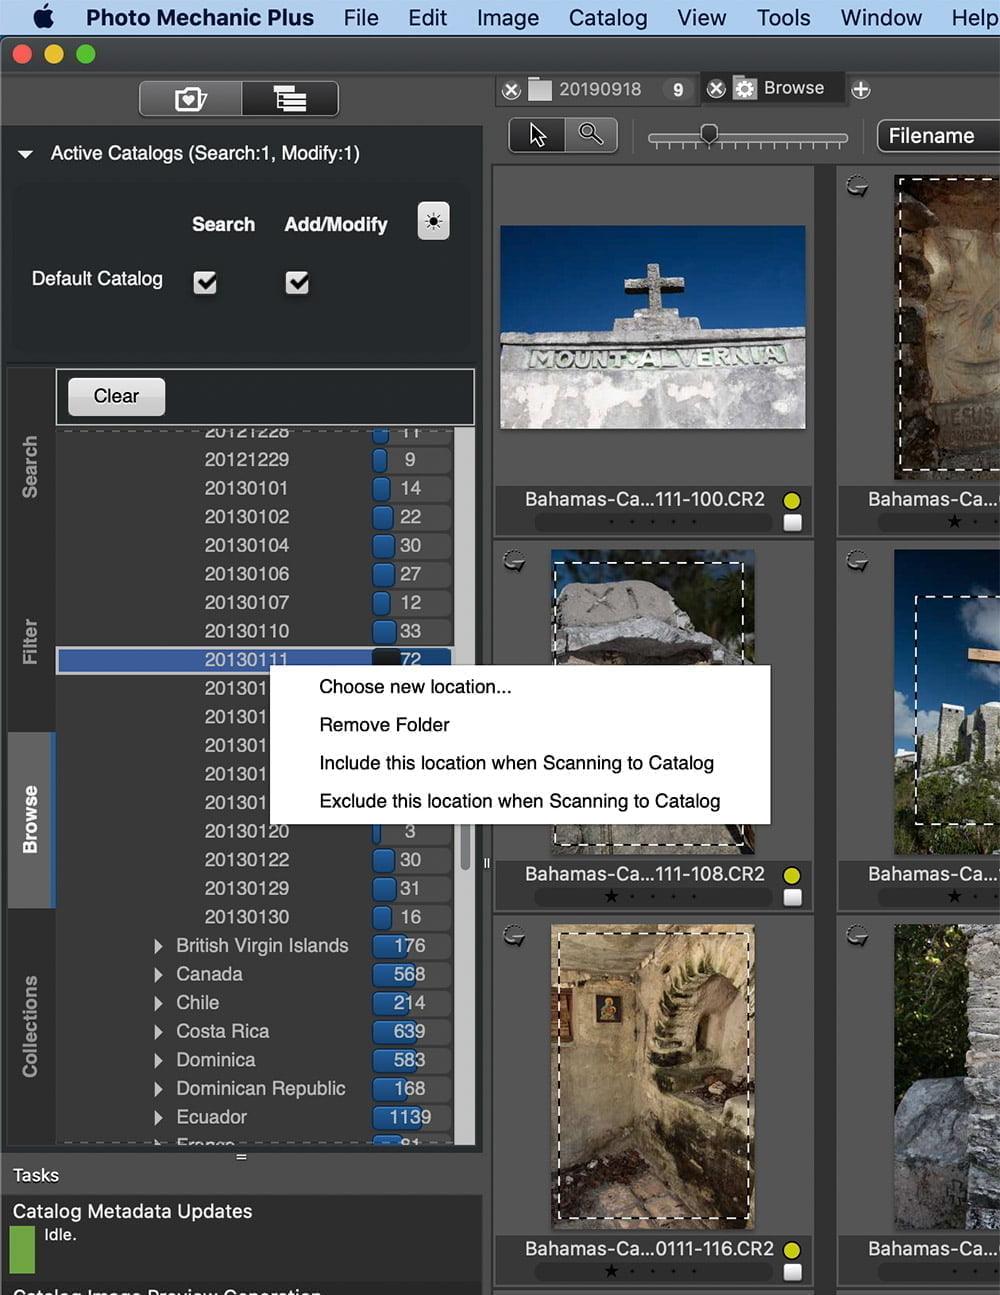Screen dimensions: 1000x1295
Task: Open the Catalog menu in the menu bar
Action: [608, 18]
